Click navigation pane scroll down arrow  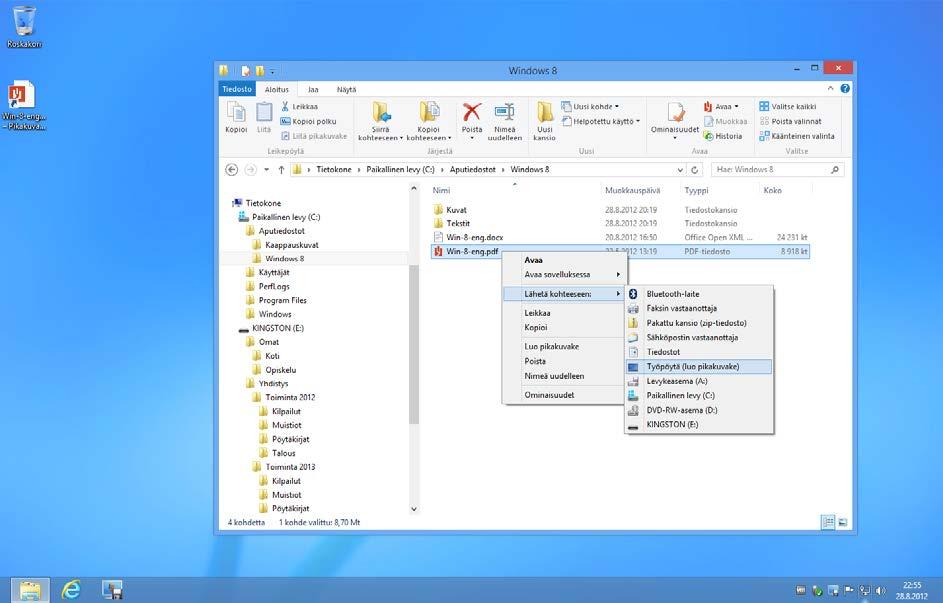(414, 509)
